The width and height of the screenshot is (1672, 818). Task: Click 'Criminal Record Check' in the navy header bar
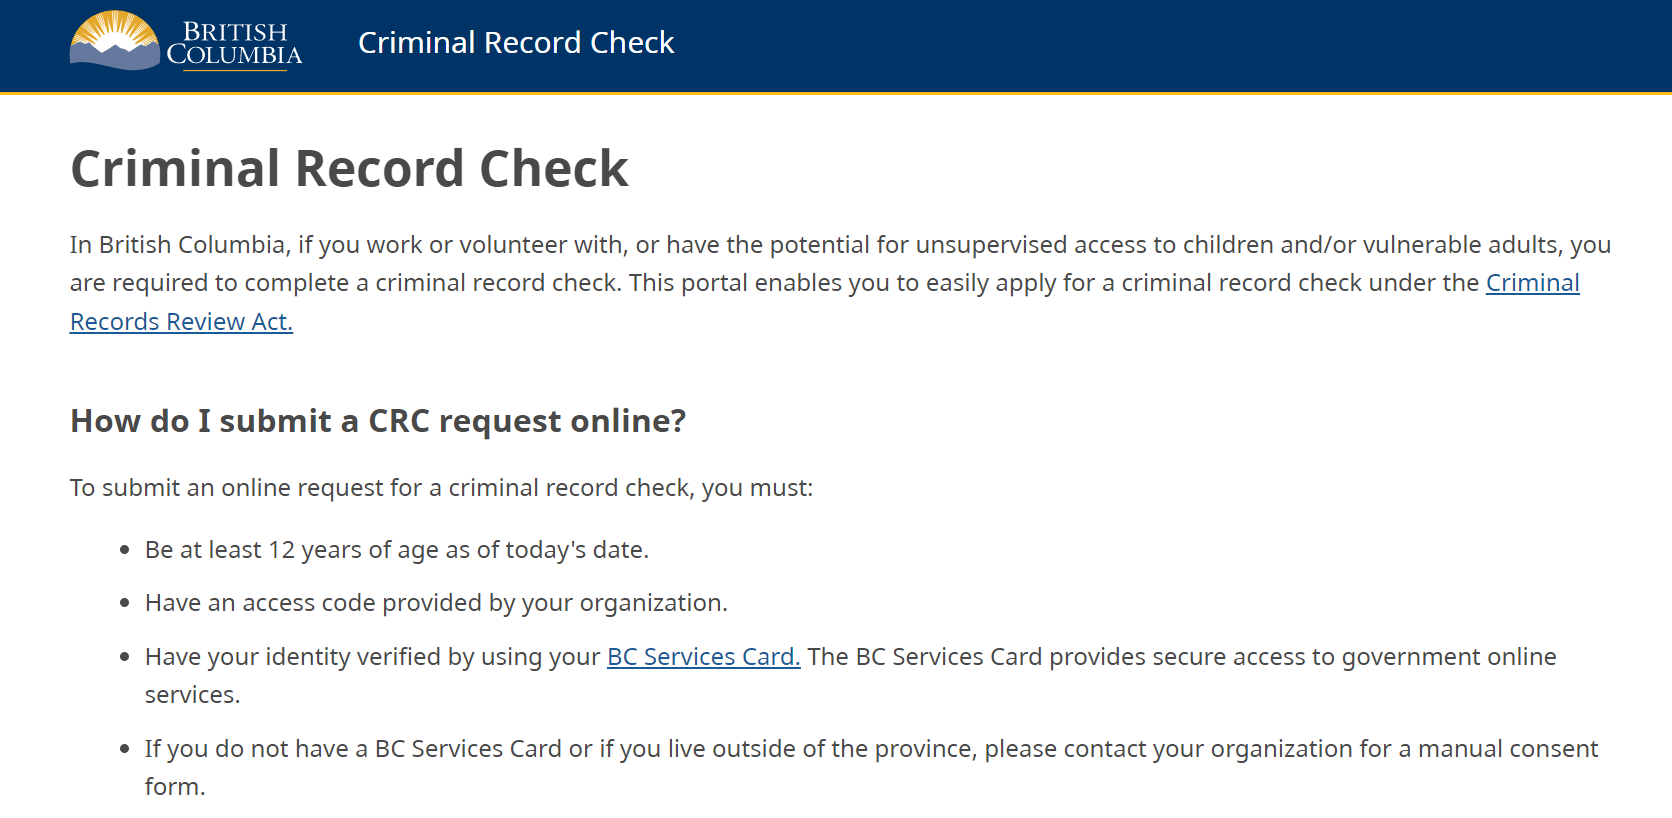point(516,42)
